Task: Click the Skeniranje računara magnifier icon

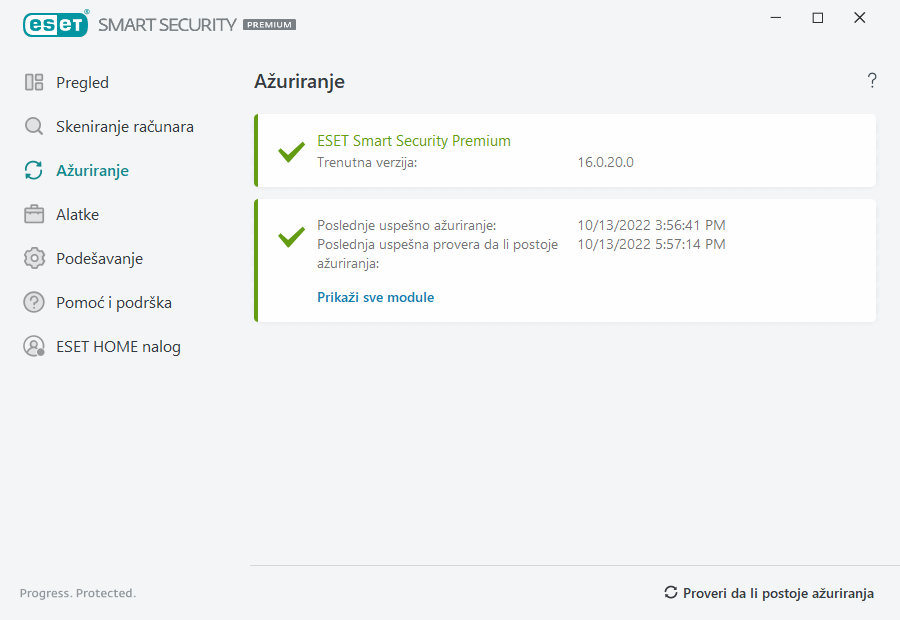Action: [34, 127]
